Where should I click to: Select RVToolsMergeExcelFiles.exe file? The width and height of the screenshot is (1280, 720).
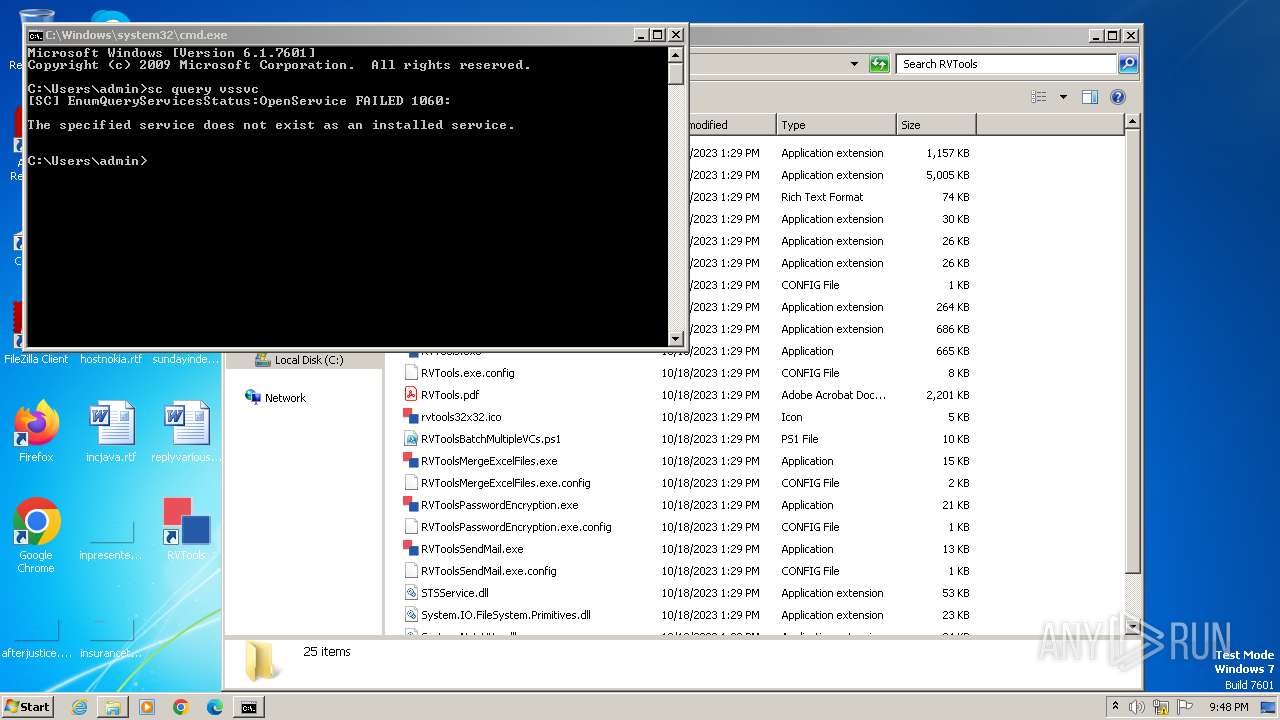[x=489, y=461]
